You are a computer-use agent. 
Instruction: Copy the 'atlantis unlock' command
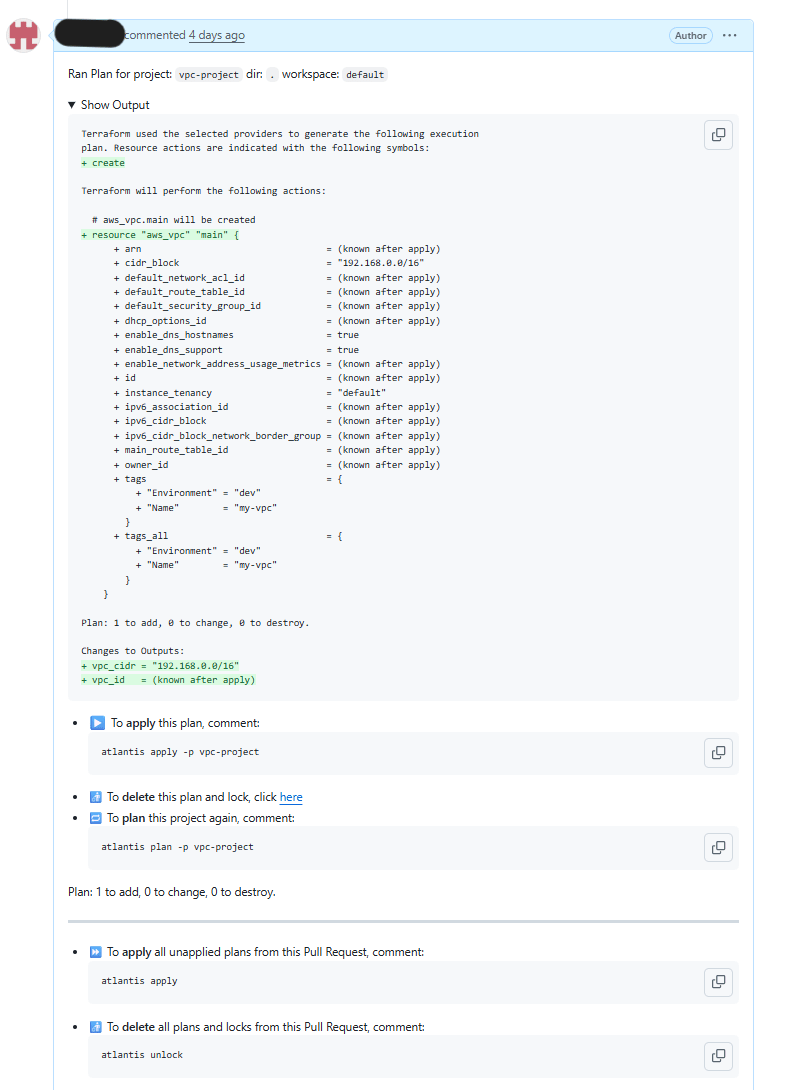tap(718, 1055)
